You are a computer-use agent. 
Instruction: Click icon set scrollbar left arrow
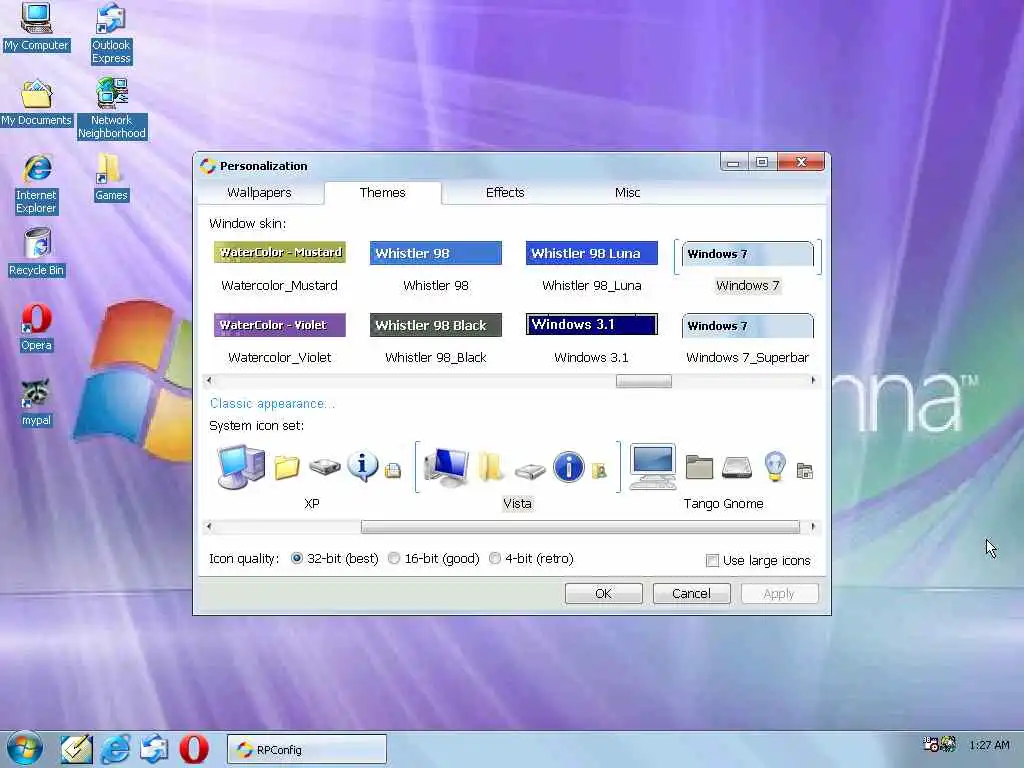[x=209, y=526]
